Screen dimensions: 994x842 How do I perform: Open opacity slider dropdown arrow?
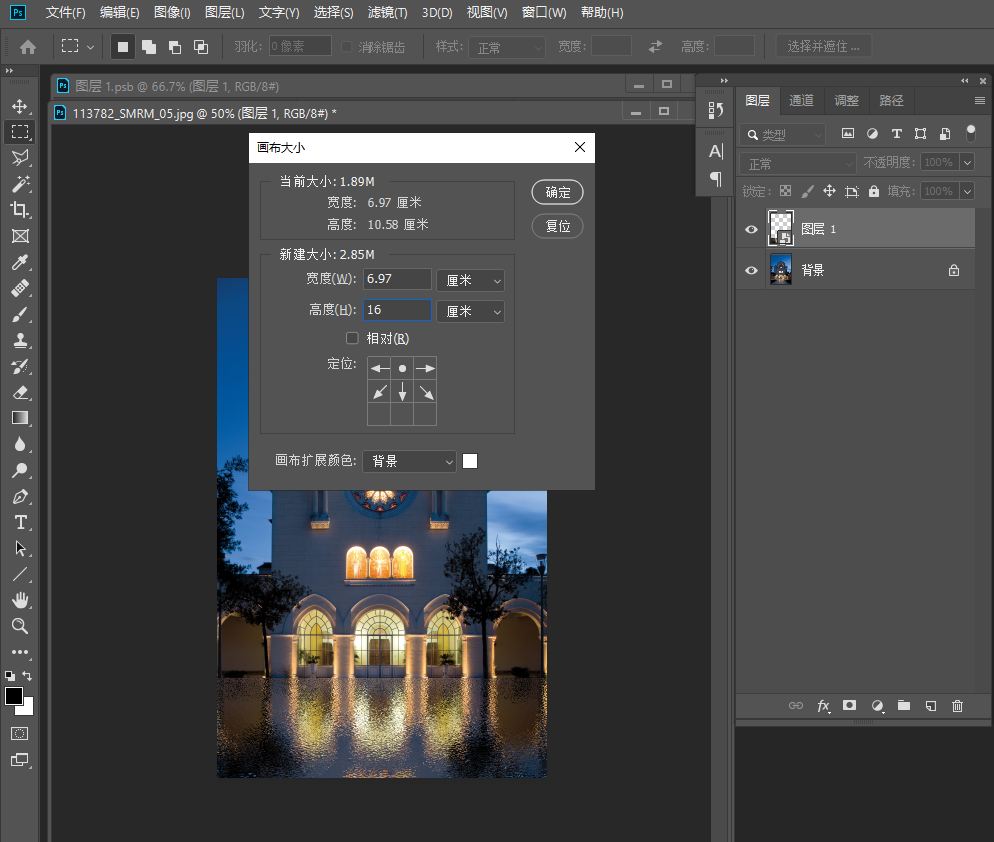pyautogui.click(x=967, y=162)
